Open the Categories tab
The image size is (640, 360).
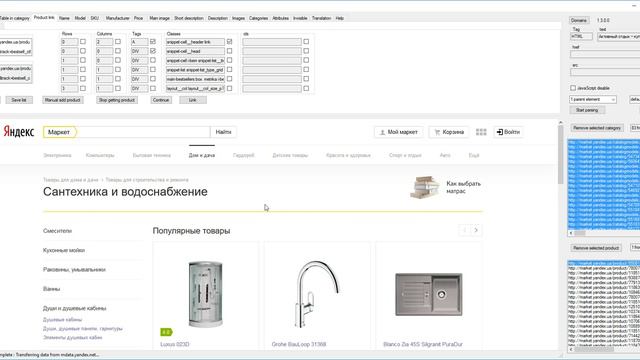tap(258, 18)
